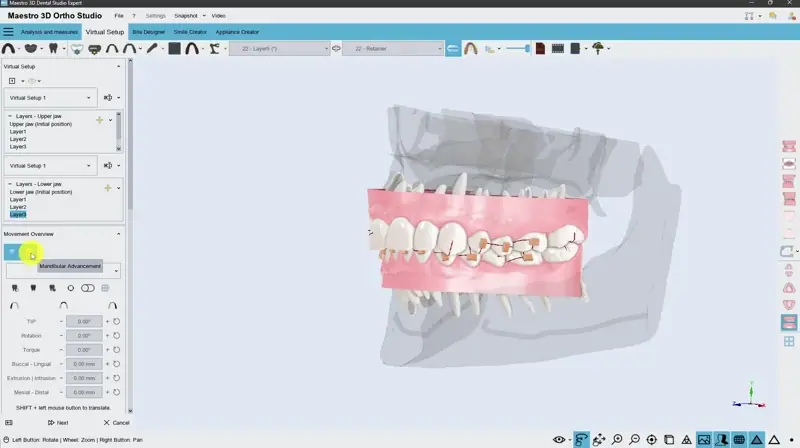Click the dark square icon in the toolbar
This screenshot has height=448, width=800.
(174, 48)
